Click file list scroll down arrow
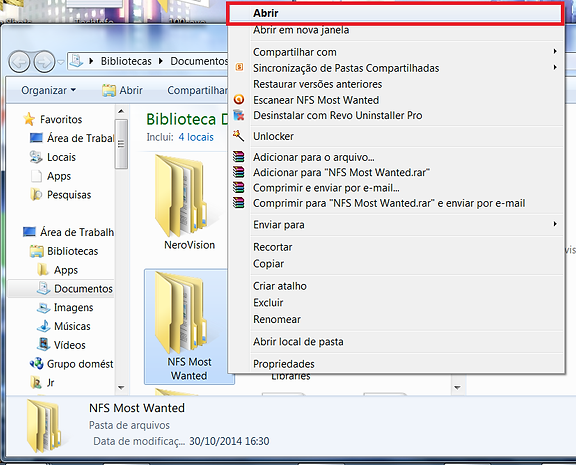The height and width of the screenshot is (465, 576). [x=457, y=388]
